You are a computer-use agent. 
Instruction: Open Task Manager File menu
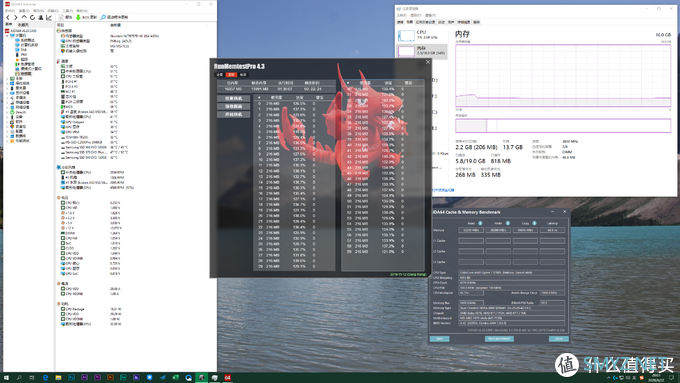[402, 15]
